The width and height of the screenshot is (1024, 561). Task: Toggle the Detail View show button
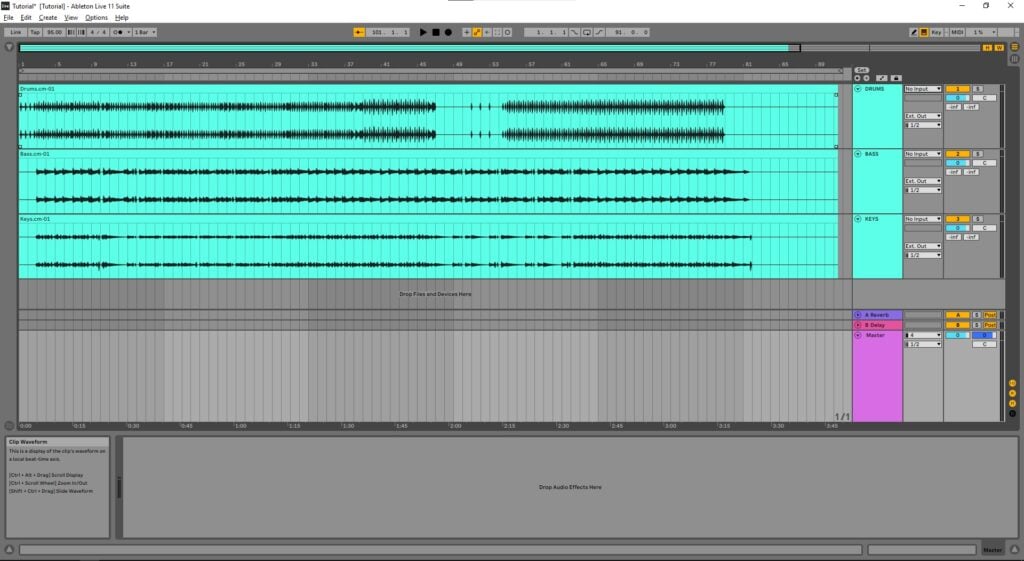1015,549
